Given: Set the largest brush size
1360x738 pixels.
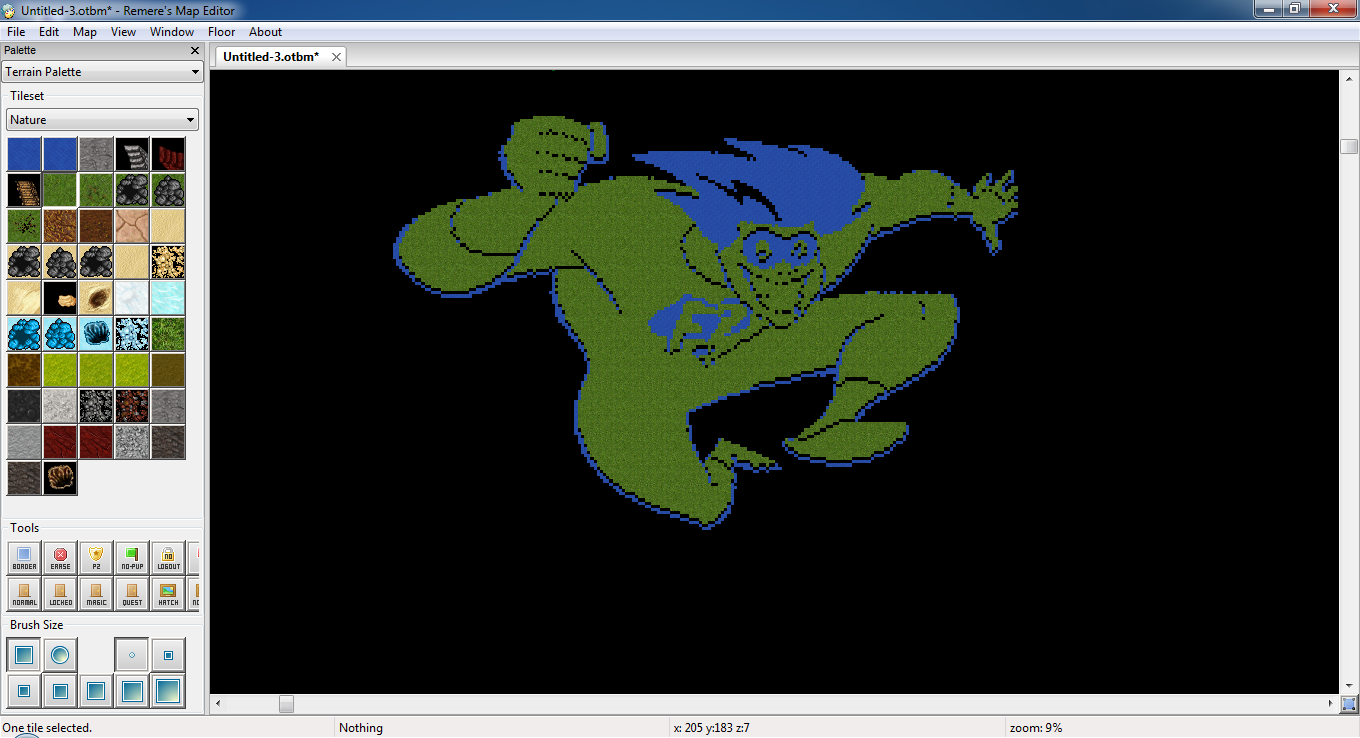Looking at the screenshot, I should pyautogui.click(x=168, y=691).
